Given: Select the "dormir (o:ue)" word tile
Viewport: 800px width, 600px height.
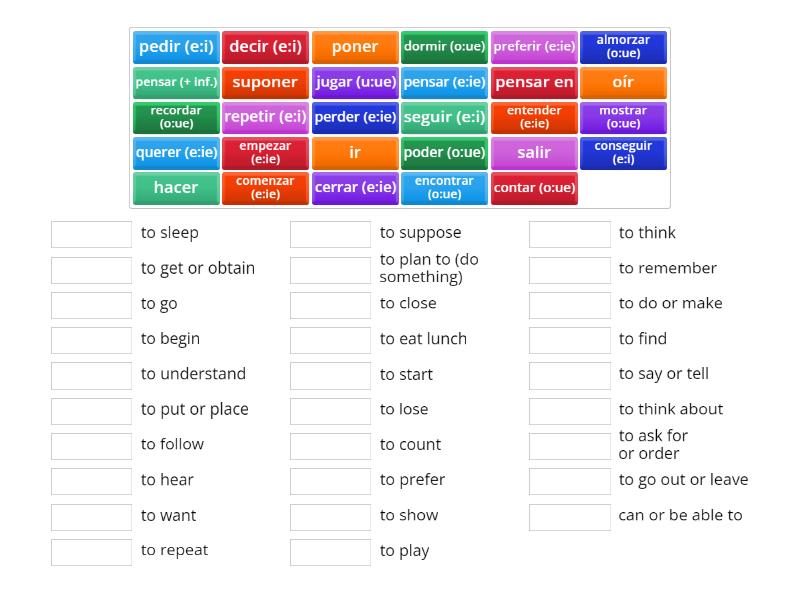Looking at the screenshot, I should point(444,46).
